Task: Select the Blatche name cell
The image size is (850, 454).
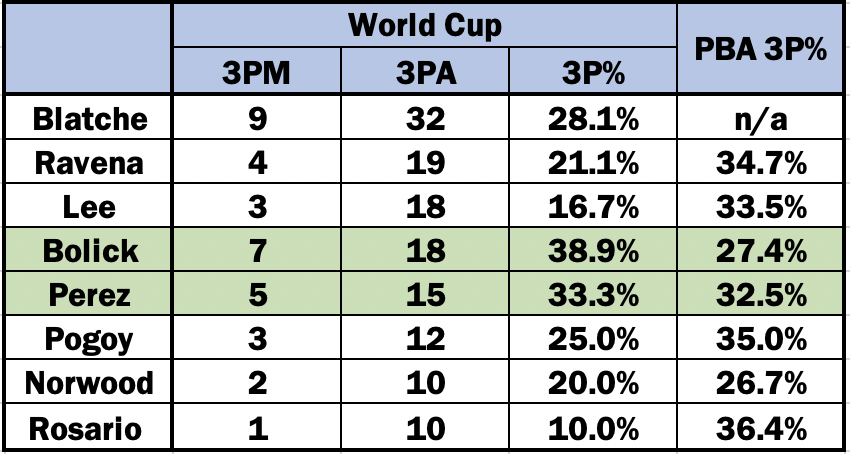Action: pyautogui.click(x=88, y=117)
